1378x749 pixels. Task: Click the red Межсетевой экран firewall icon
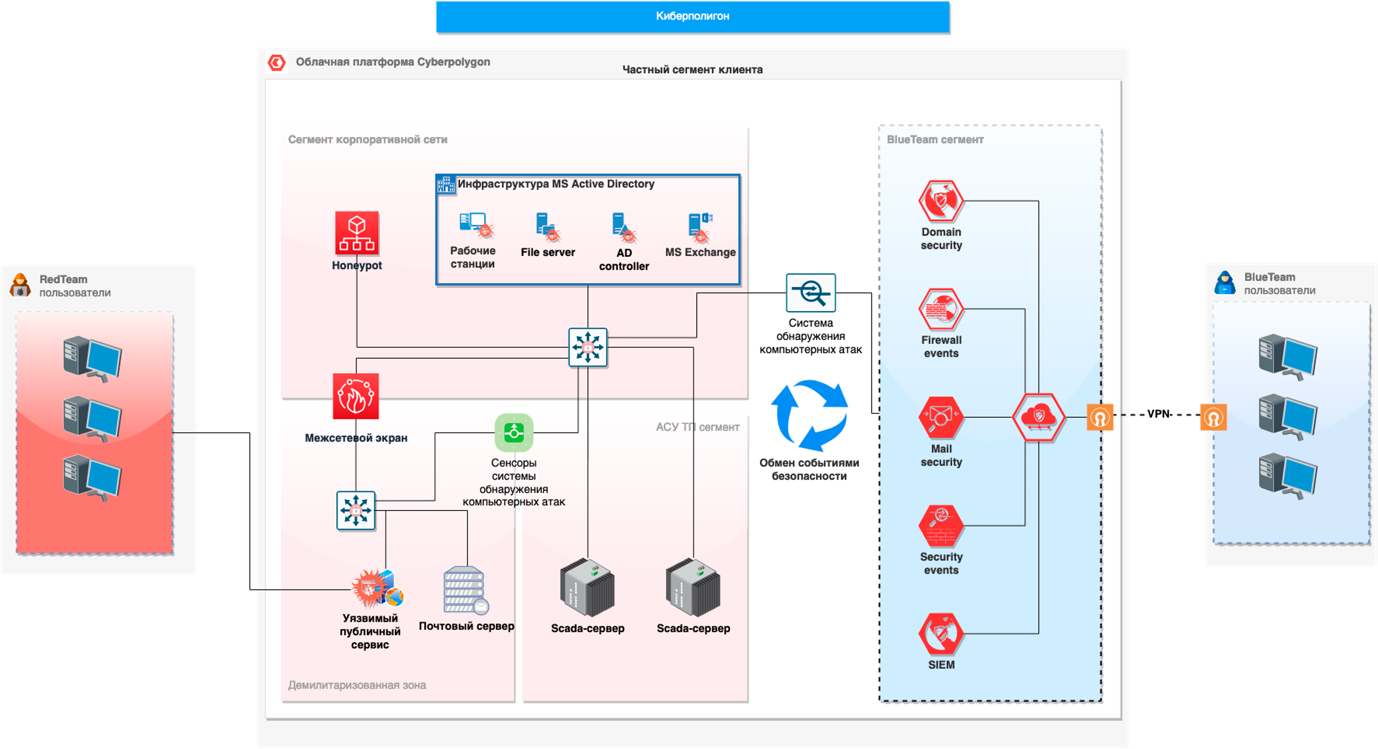coord(356,397)
